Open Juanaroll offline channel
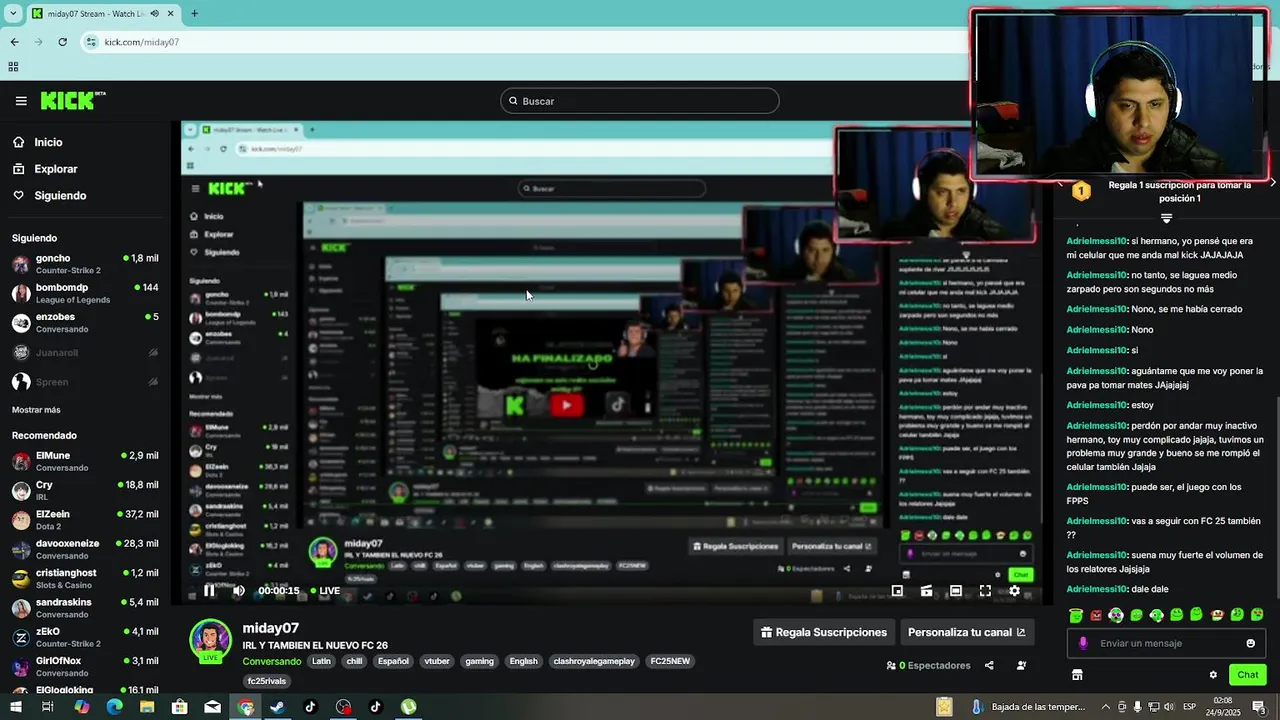 [x=85, y=352]
